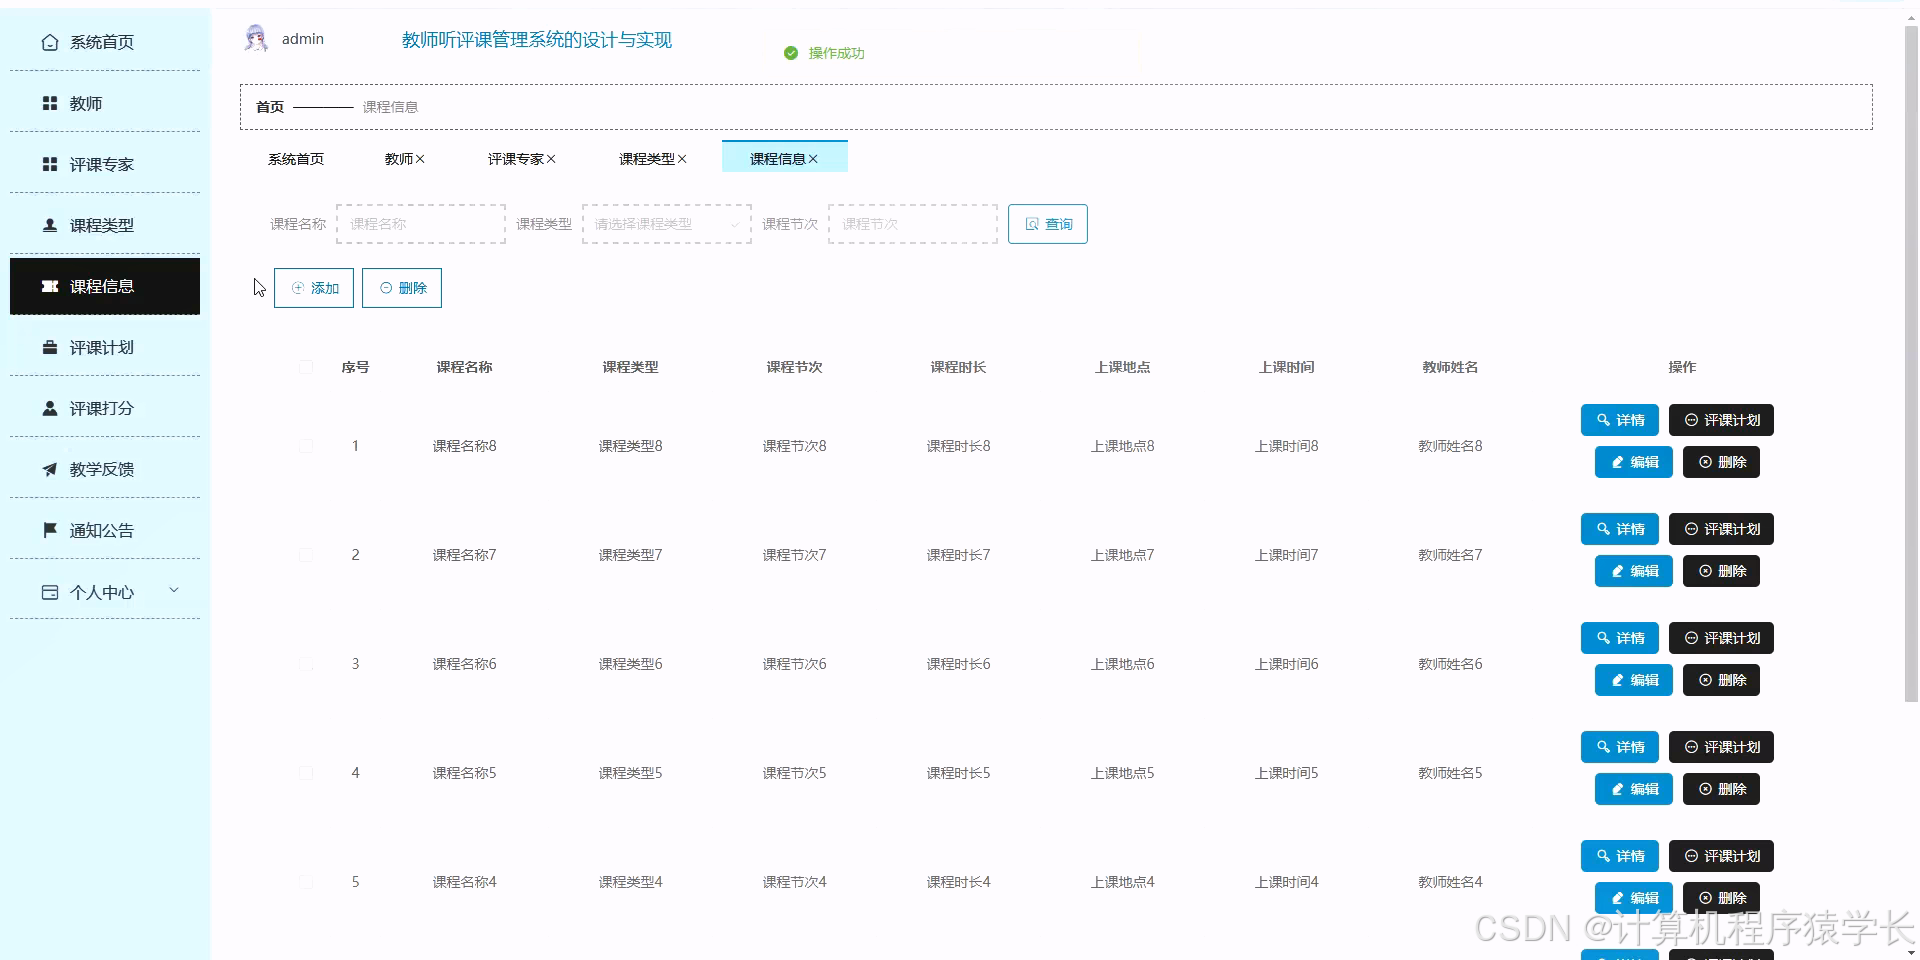Check the checkbox for row 1 课程名称8
Image resolution: width=1920 pixels, height=960 pixels.
306,446
